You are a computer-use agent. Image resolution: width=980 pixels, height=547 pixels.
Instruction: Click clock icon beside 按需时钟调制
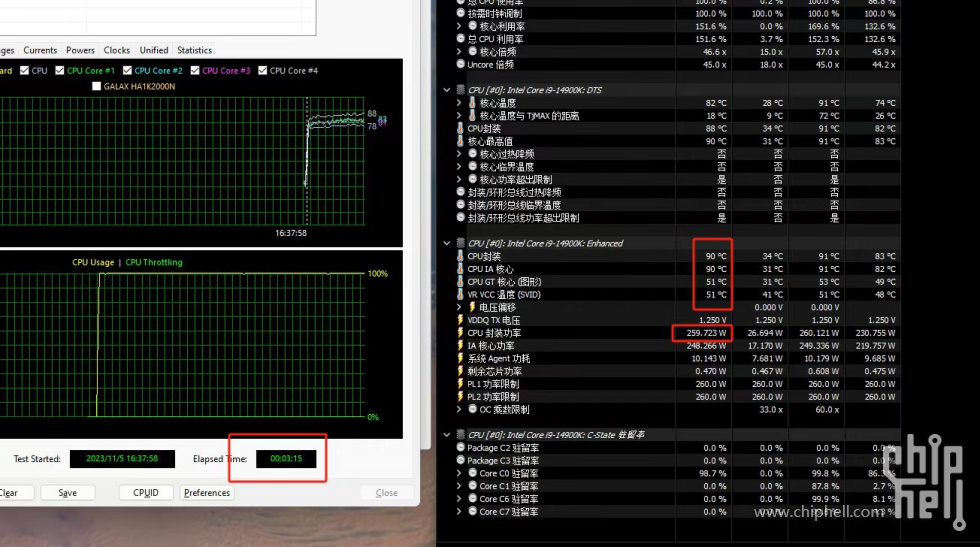click(461, 13)
